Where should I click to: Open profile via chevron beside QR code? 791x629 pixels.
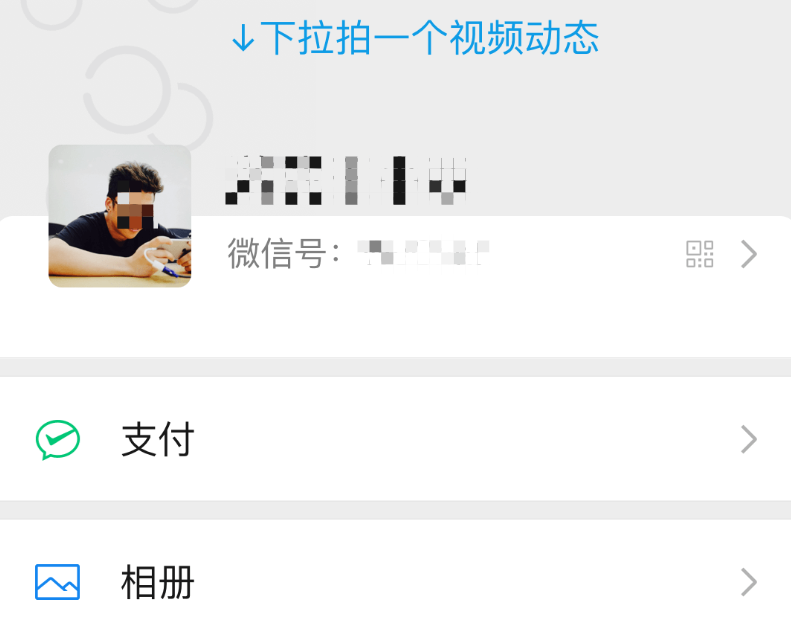pos(749,254)
